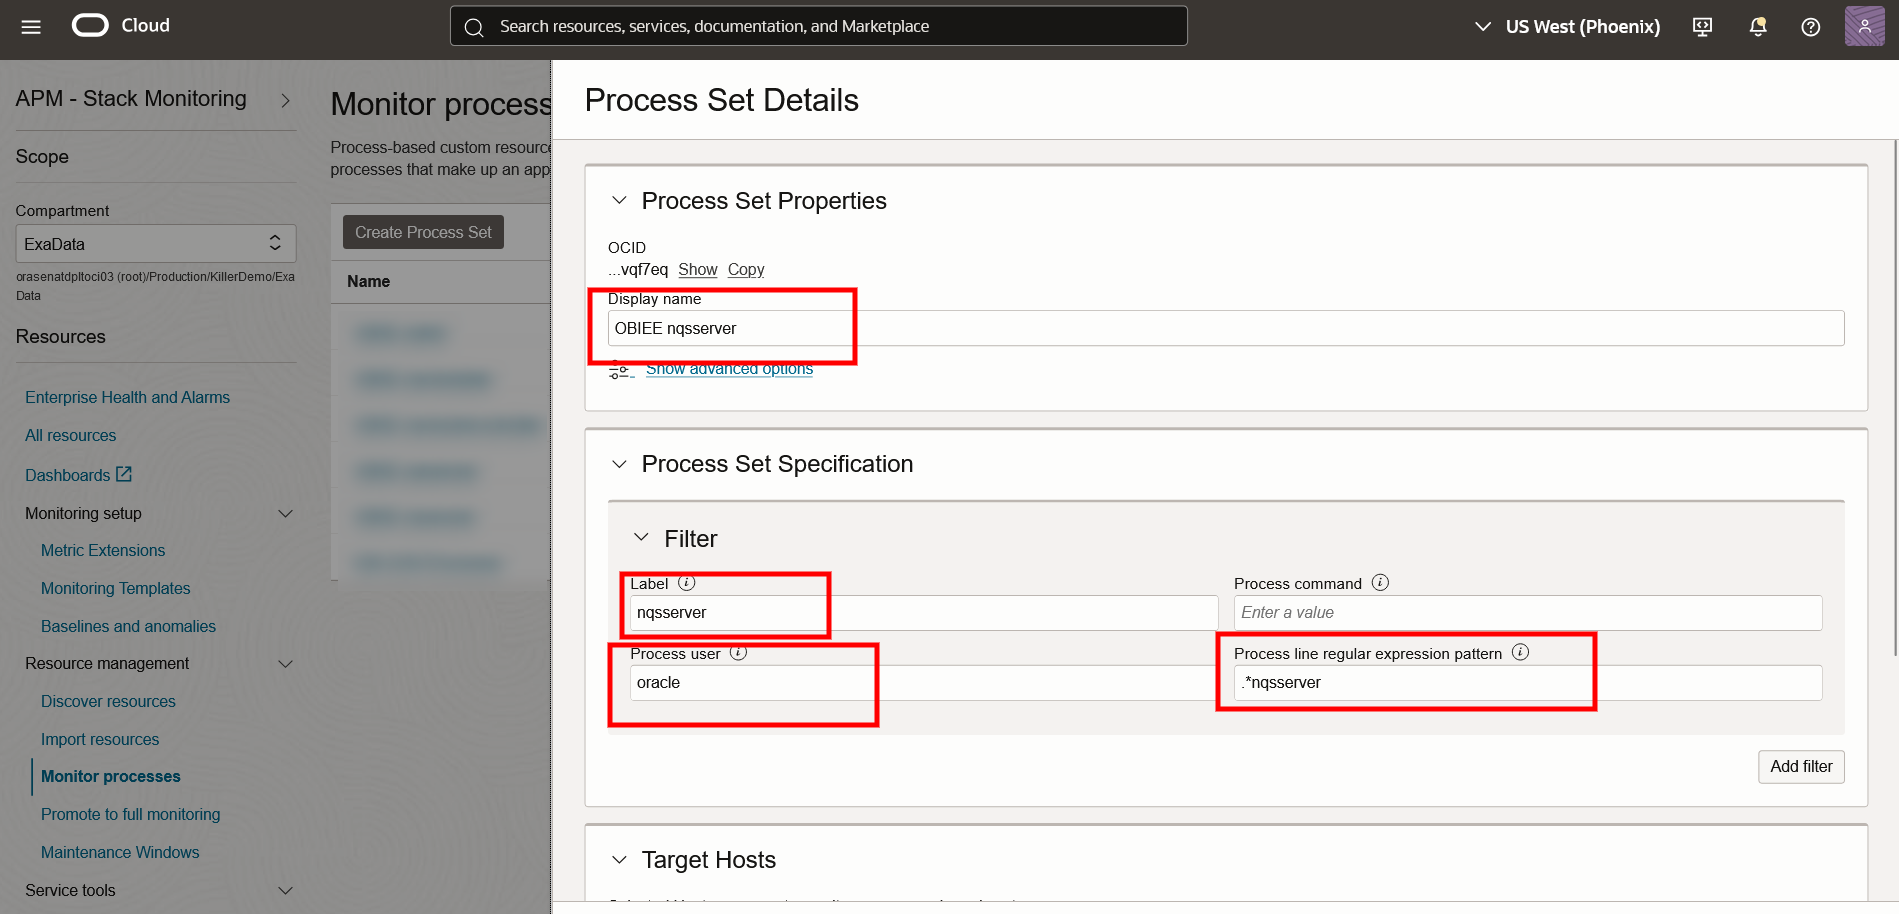The height and width of the screenshot is (914, 1899).
Task: Select Metric Extensions in the sidebar
Action: point(103,550)
